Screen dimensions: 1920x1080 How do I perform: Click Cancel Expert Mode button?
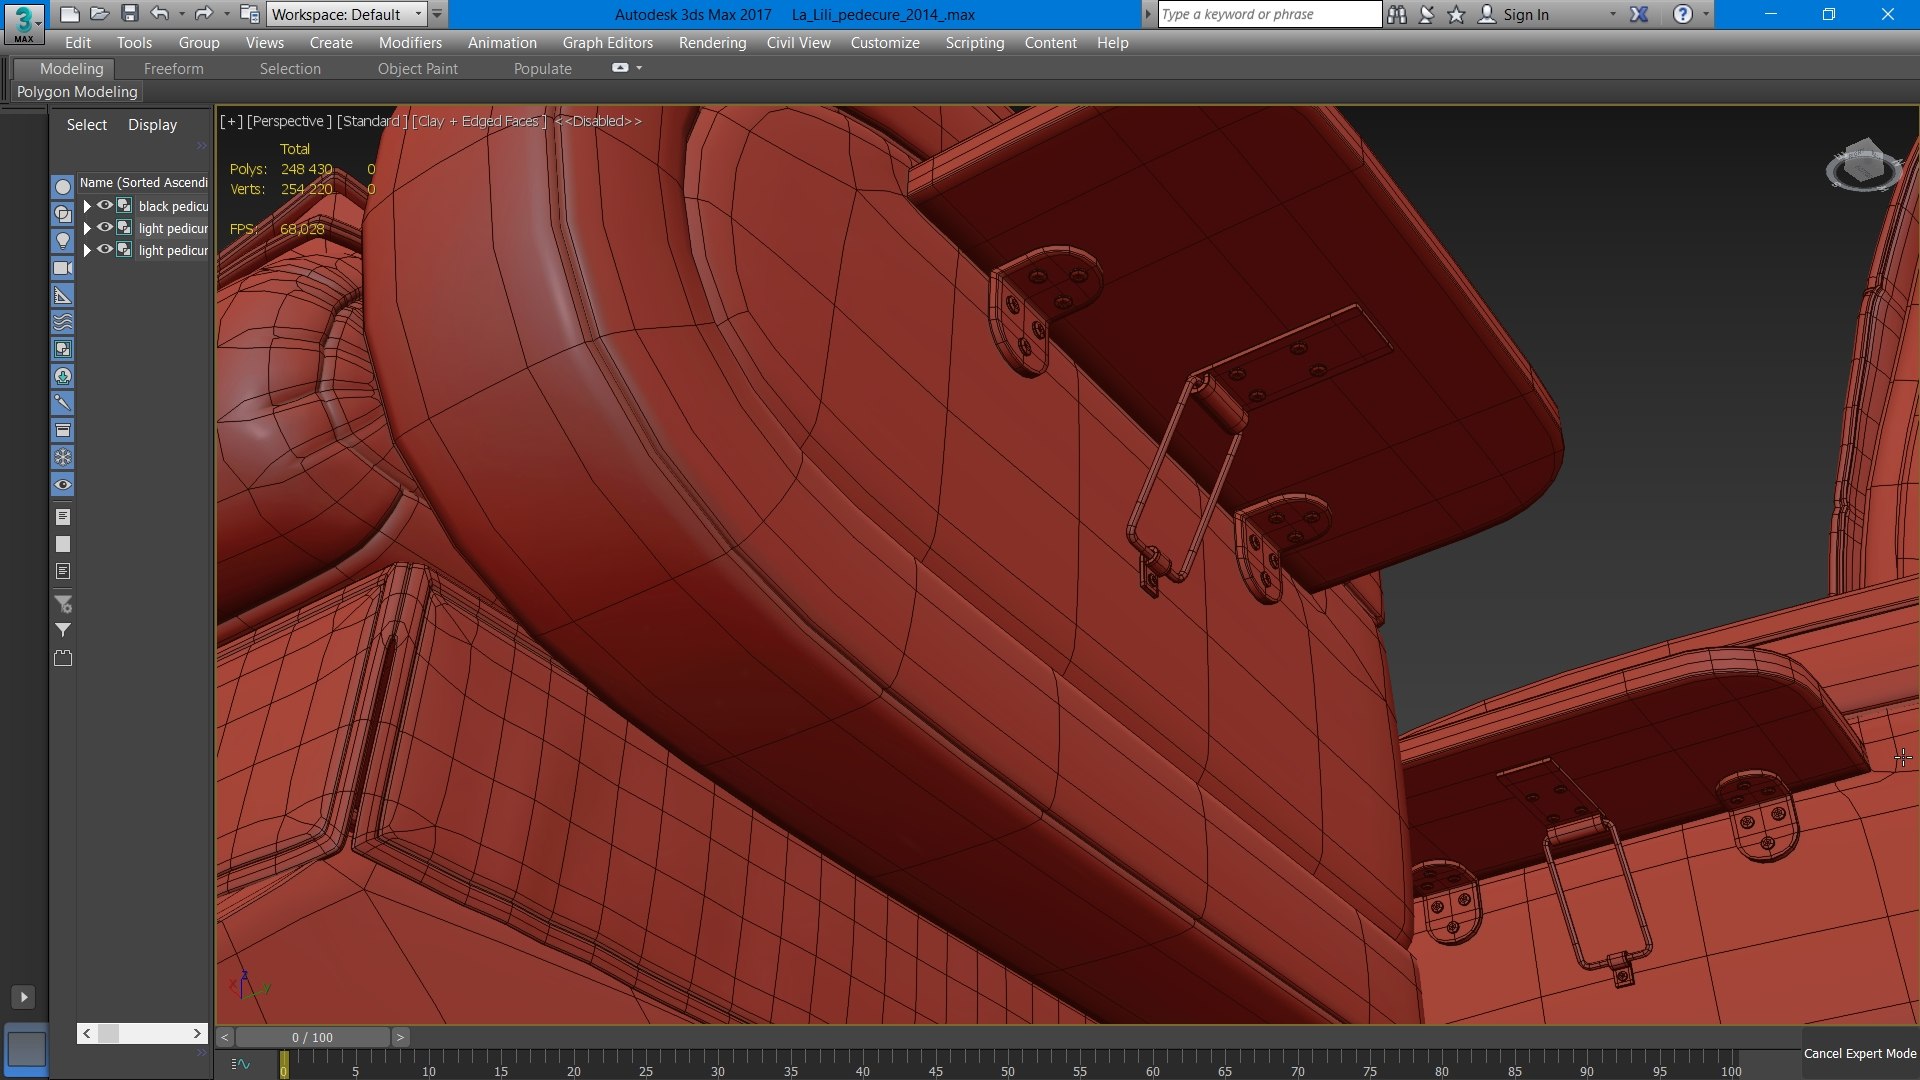pyautogui.click(x=1860, y=1053)
